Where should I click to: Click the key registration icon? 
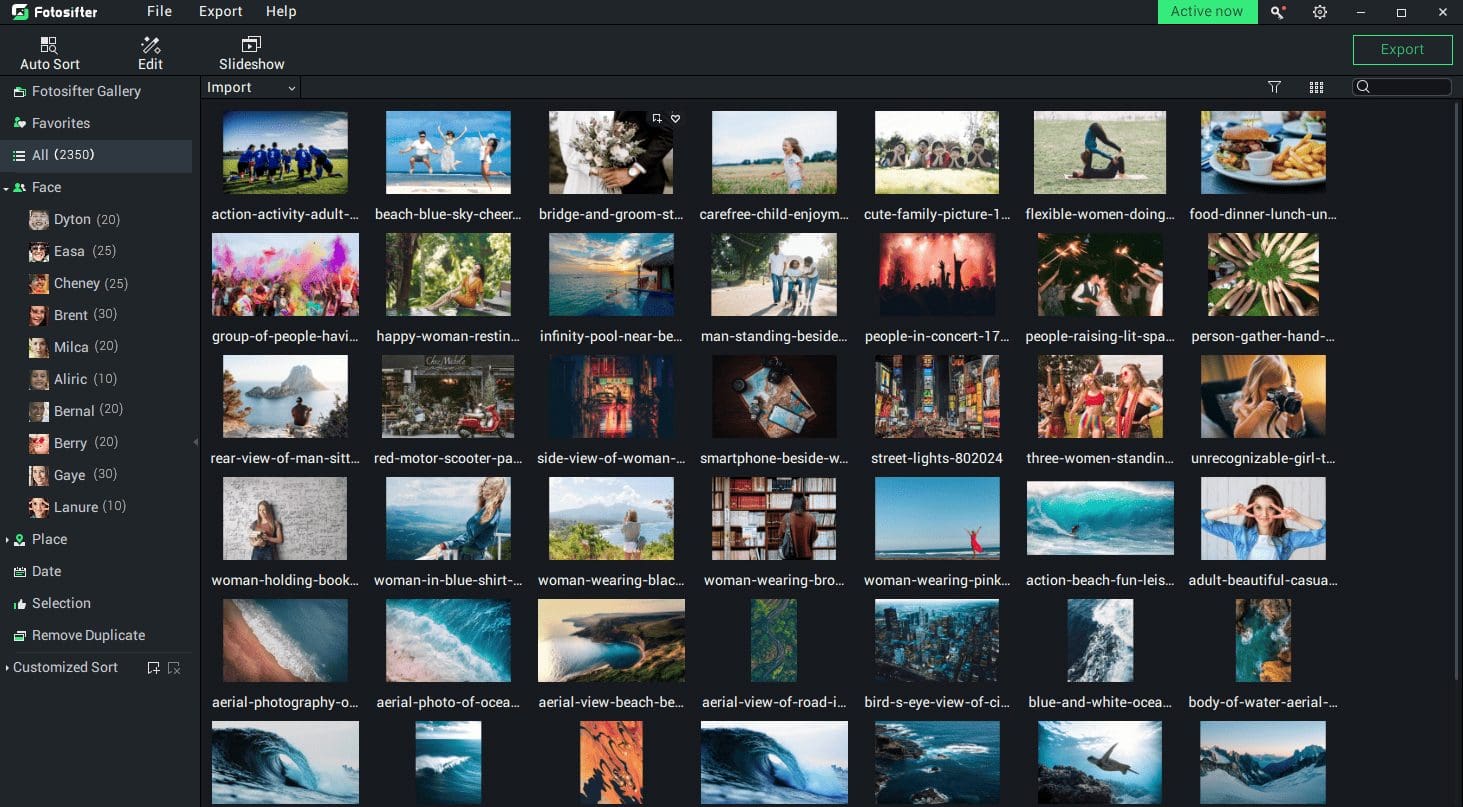1278,12
